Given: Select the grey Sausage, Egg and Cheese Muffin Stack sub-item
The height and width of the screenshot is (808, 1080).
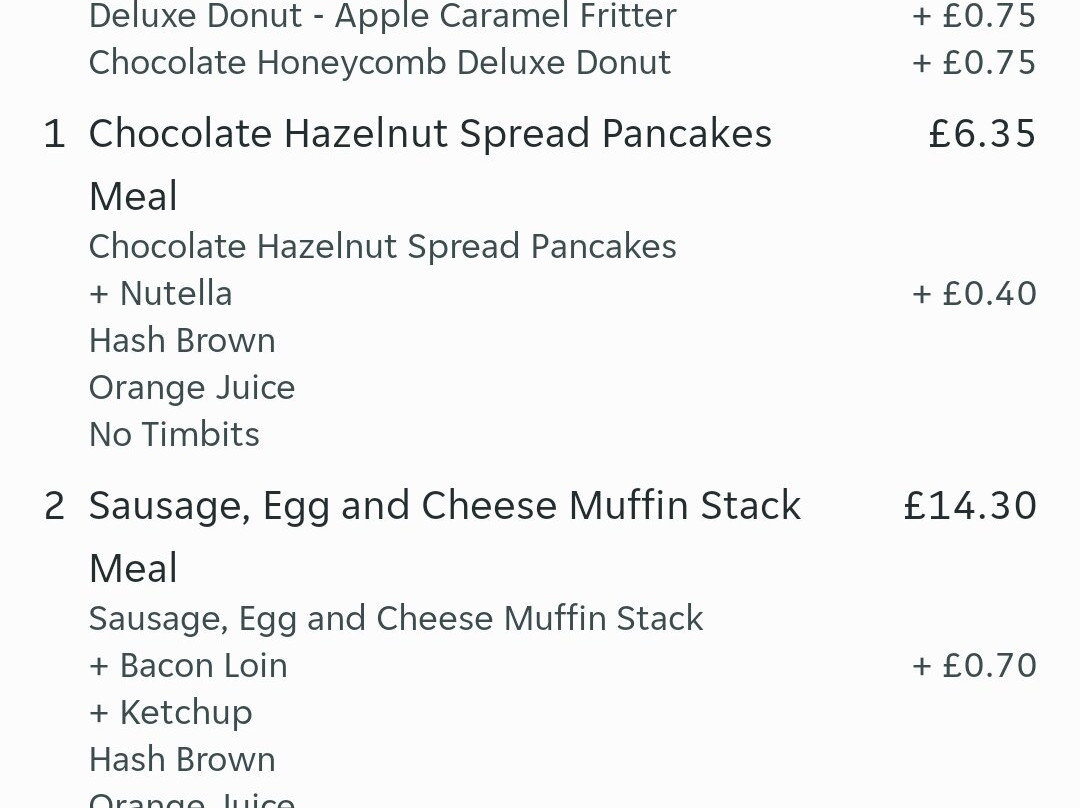Looking at the screenshot, I should [x=396, y=618].
